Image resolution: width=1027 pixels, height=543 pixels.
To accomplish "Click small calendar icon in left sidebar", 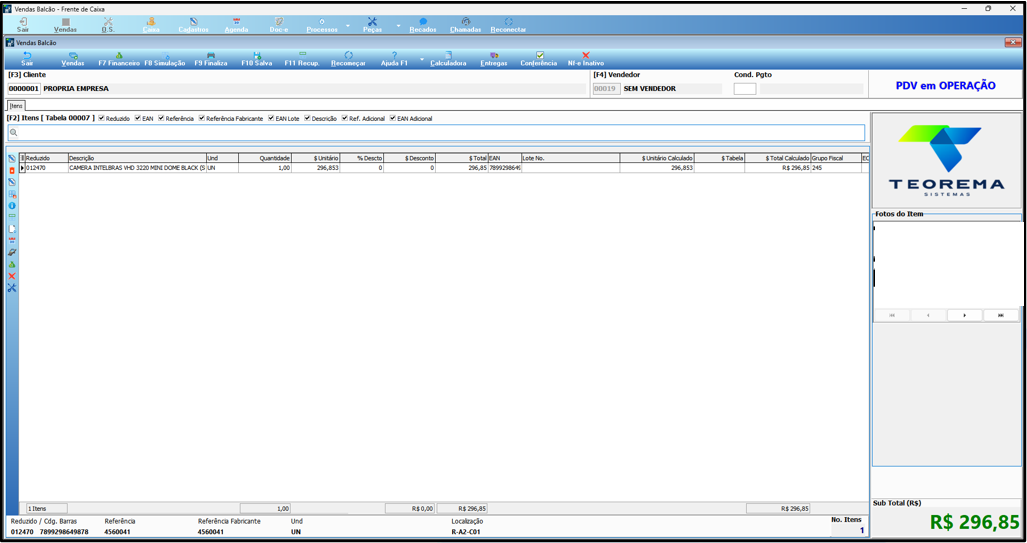I will [12, 241].
